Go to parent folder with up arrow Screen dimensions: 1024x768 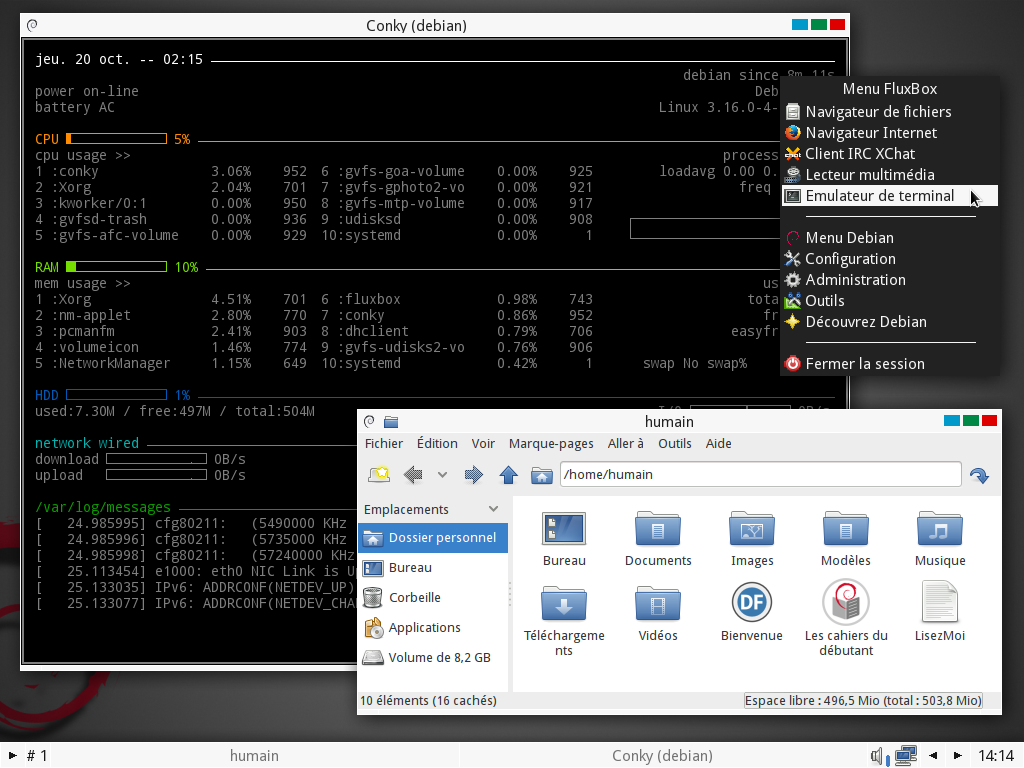508,475
